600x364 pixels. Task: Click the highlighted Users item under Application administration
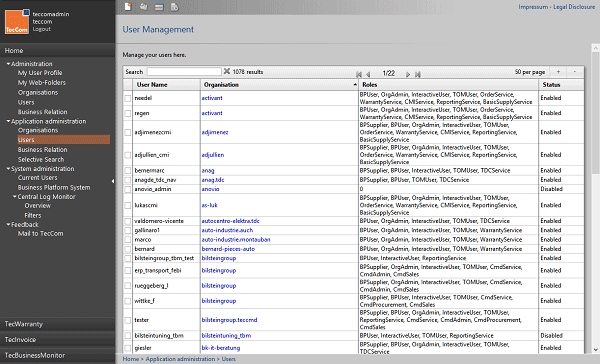coord(64,140)
